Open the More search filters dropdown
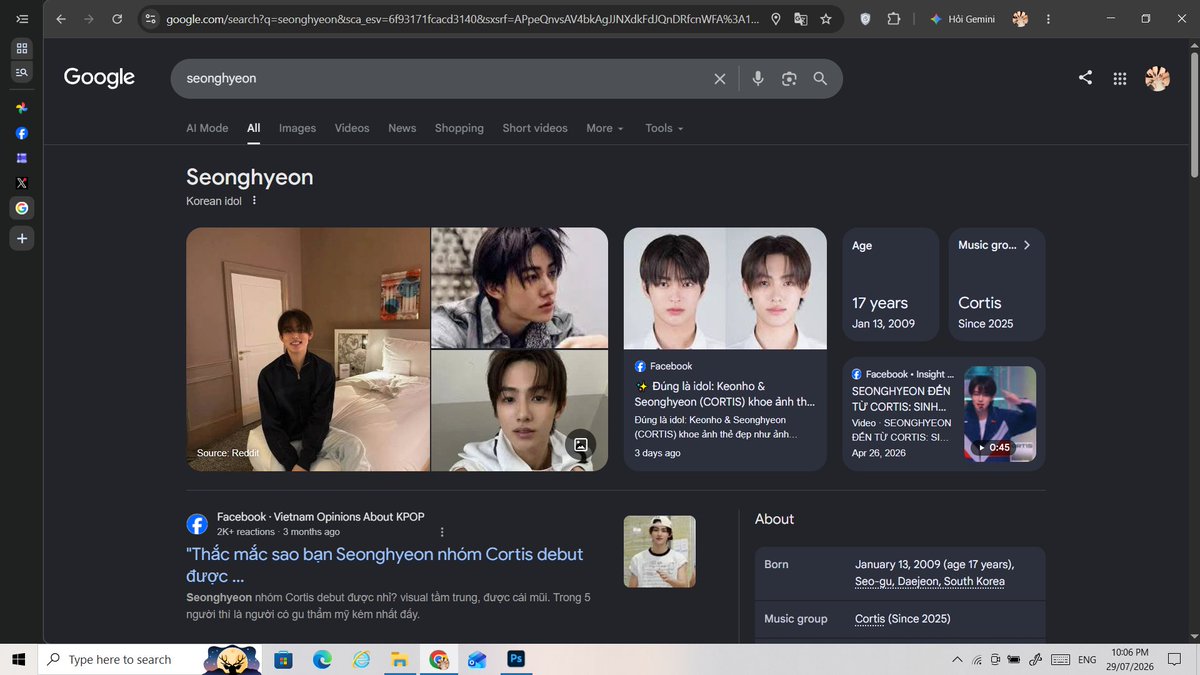 click(x=605, y=128)
